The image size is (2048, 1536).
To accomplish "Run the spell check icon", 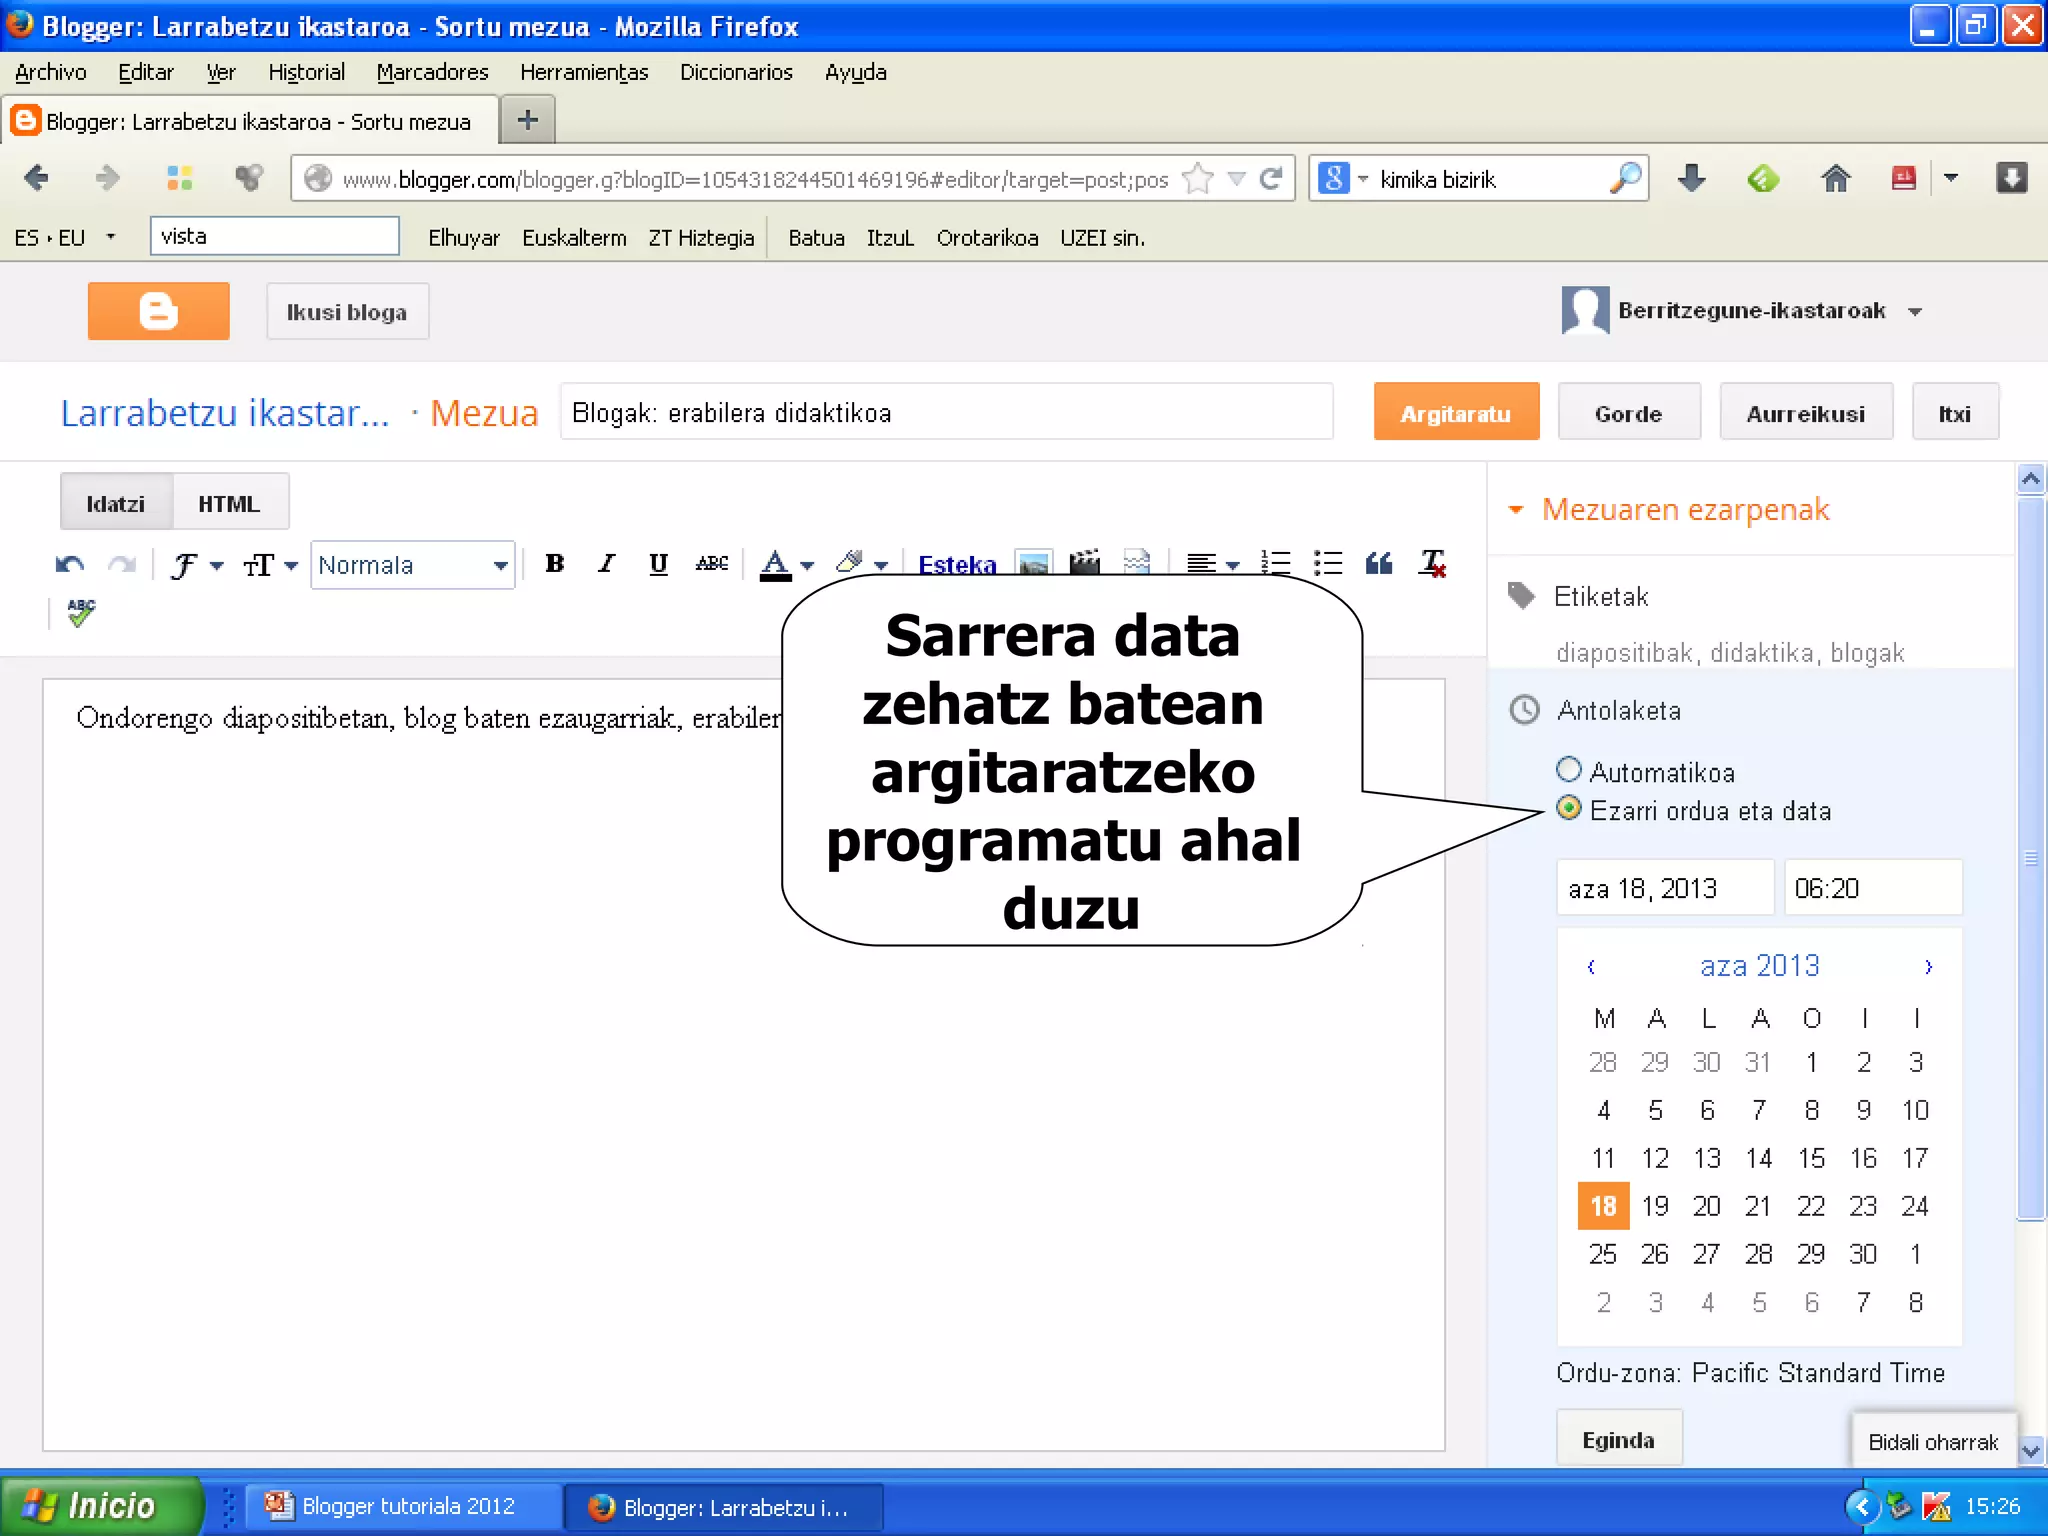I will tap(81, 613).
